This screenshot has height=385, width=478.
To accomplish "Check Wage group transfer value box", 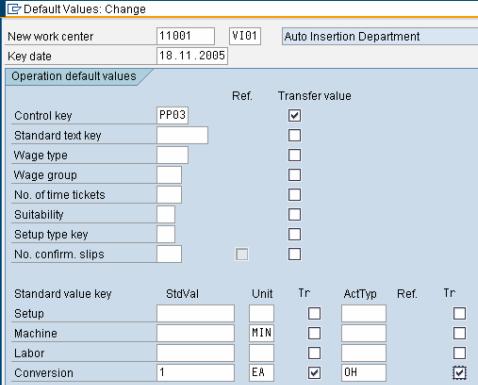I will pos(294,175).
